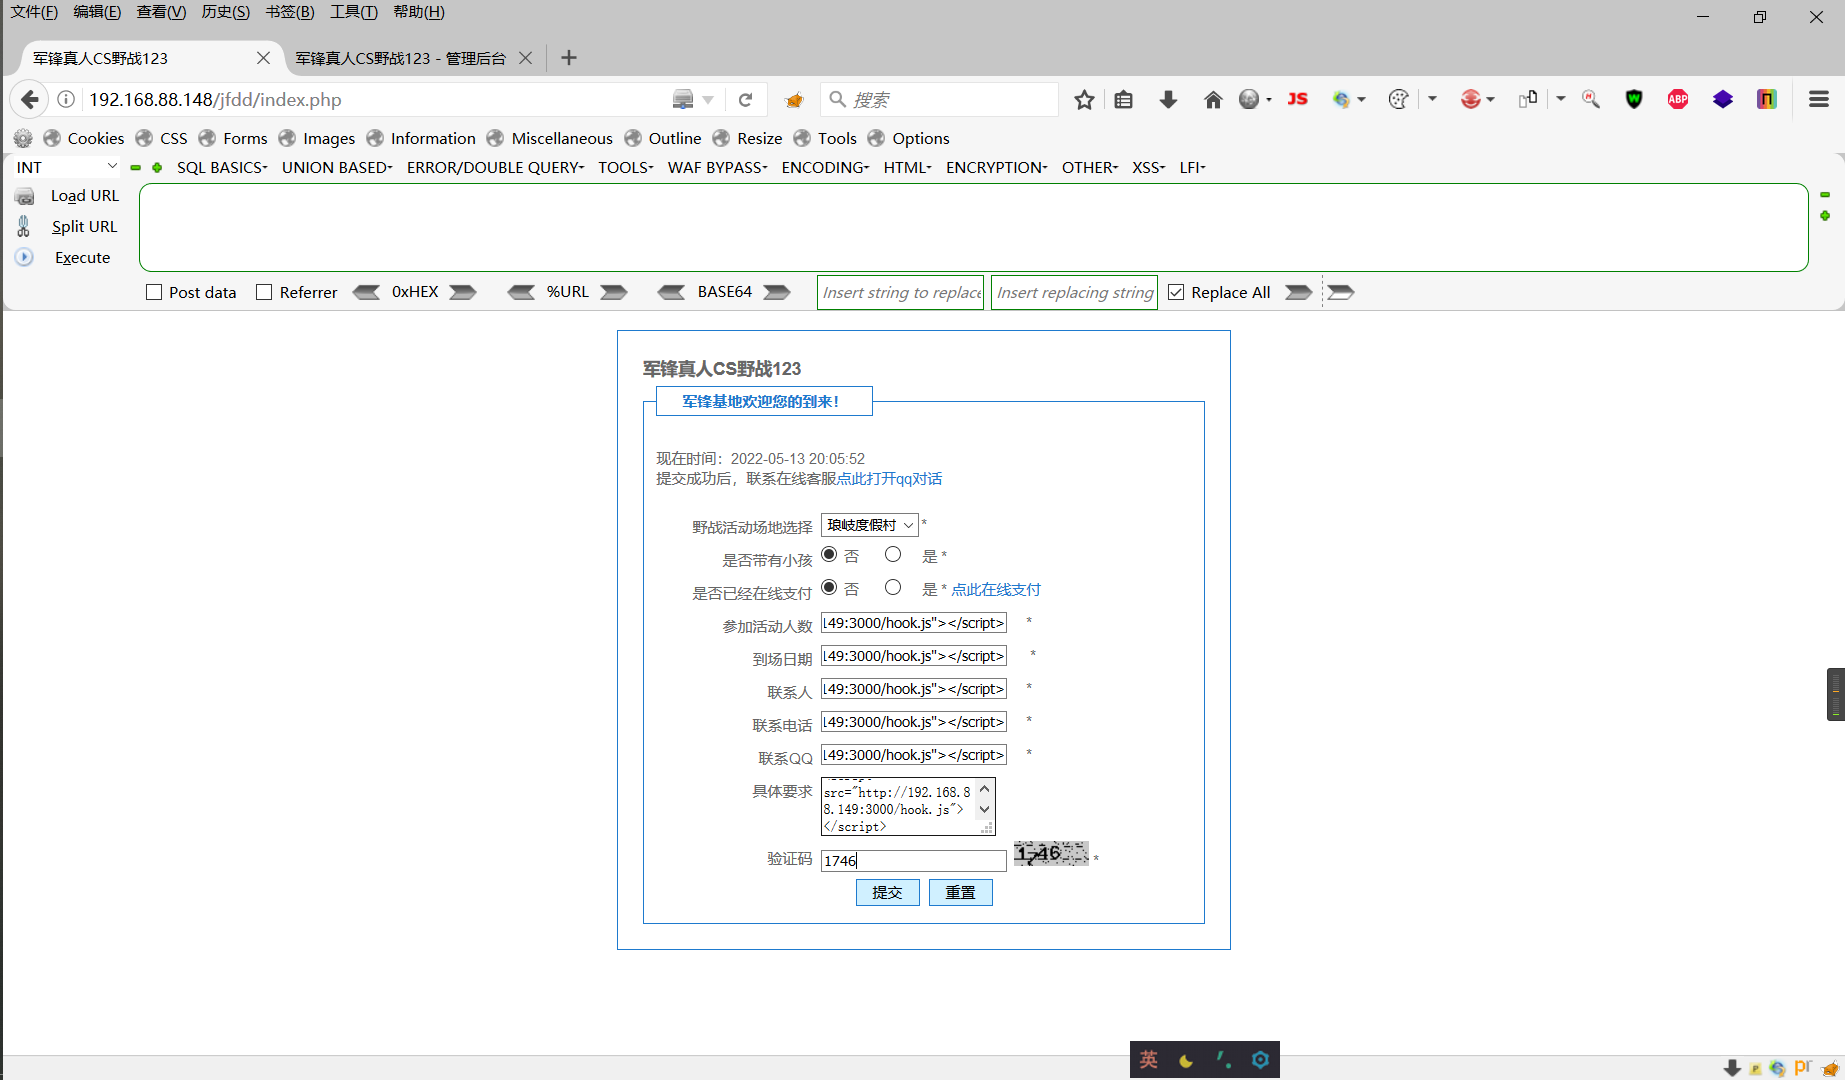Image resolution: width=1845 pixels, height=1080 pixels.
Task: Click the Split URL scissors icon
Action: [24, 226]
